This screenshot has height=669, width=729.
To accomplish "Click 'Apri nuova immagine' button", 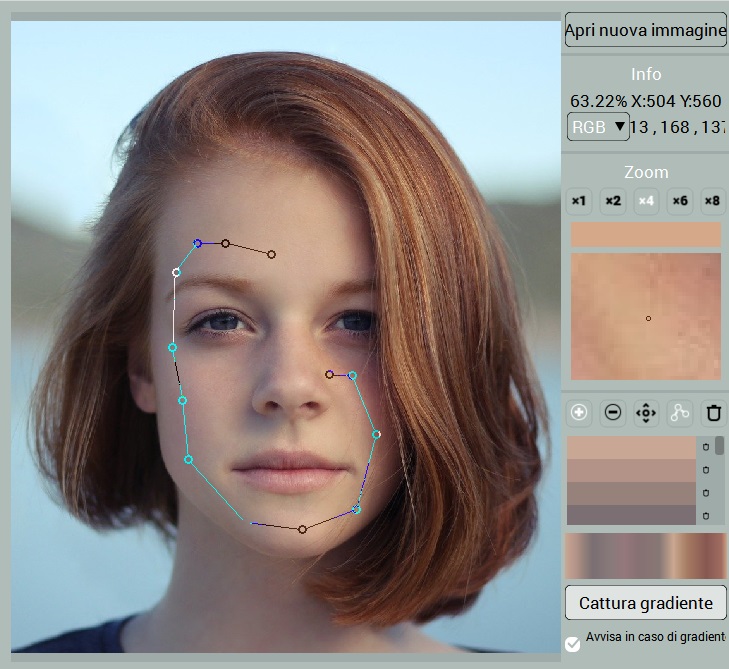I will 645,30.
